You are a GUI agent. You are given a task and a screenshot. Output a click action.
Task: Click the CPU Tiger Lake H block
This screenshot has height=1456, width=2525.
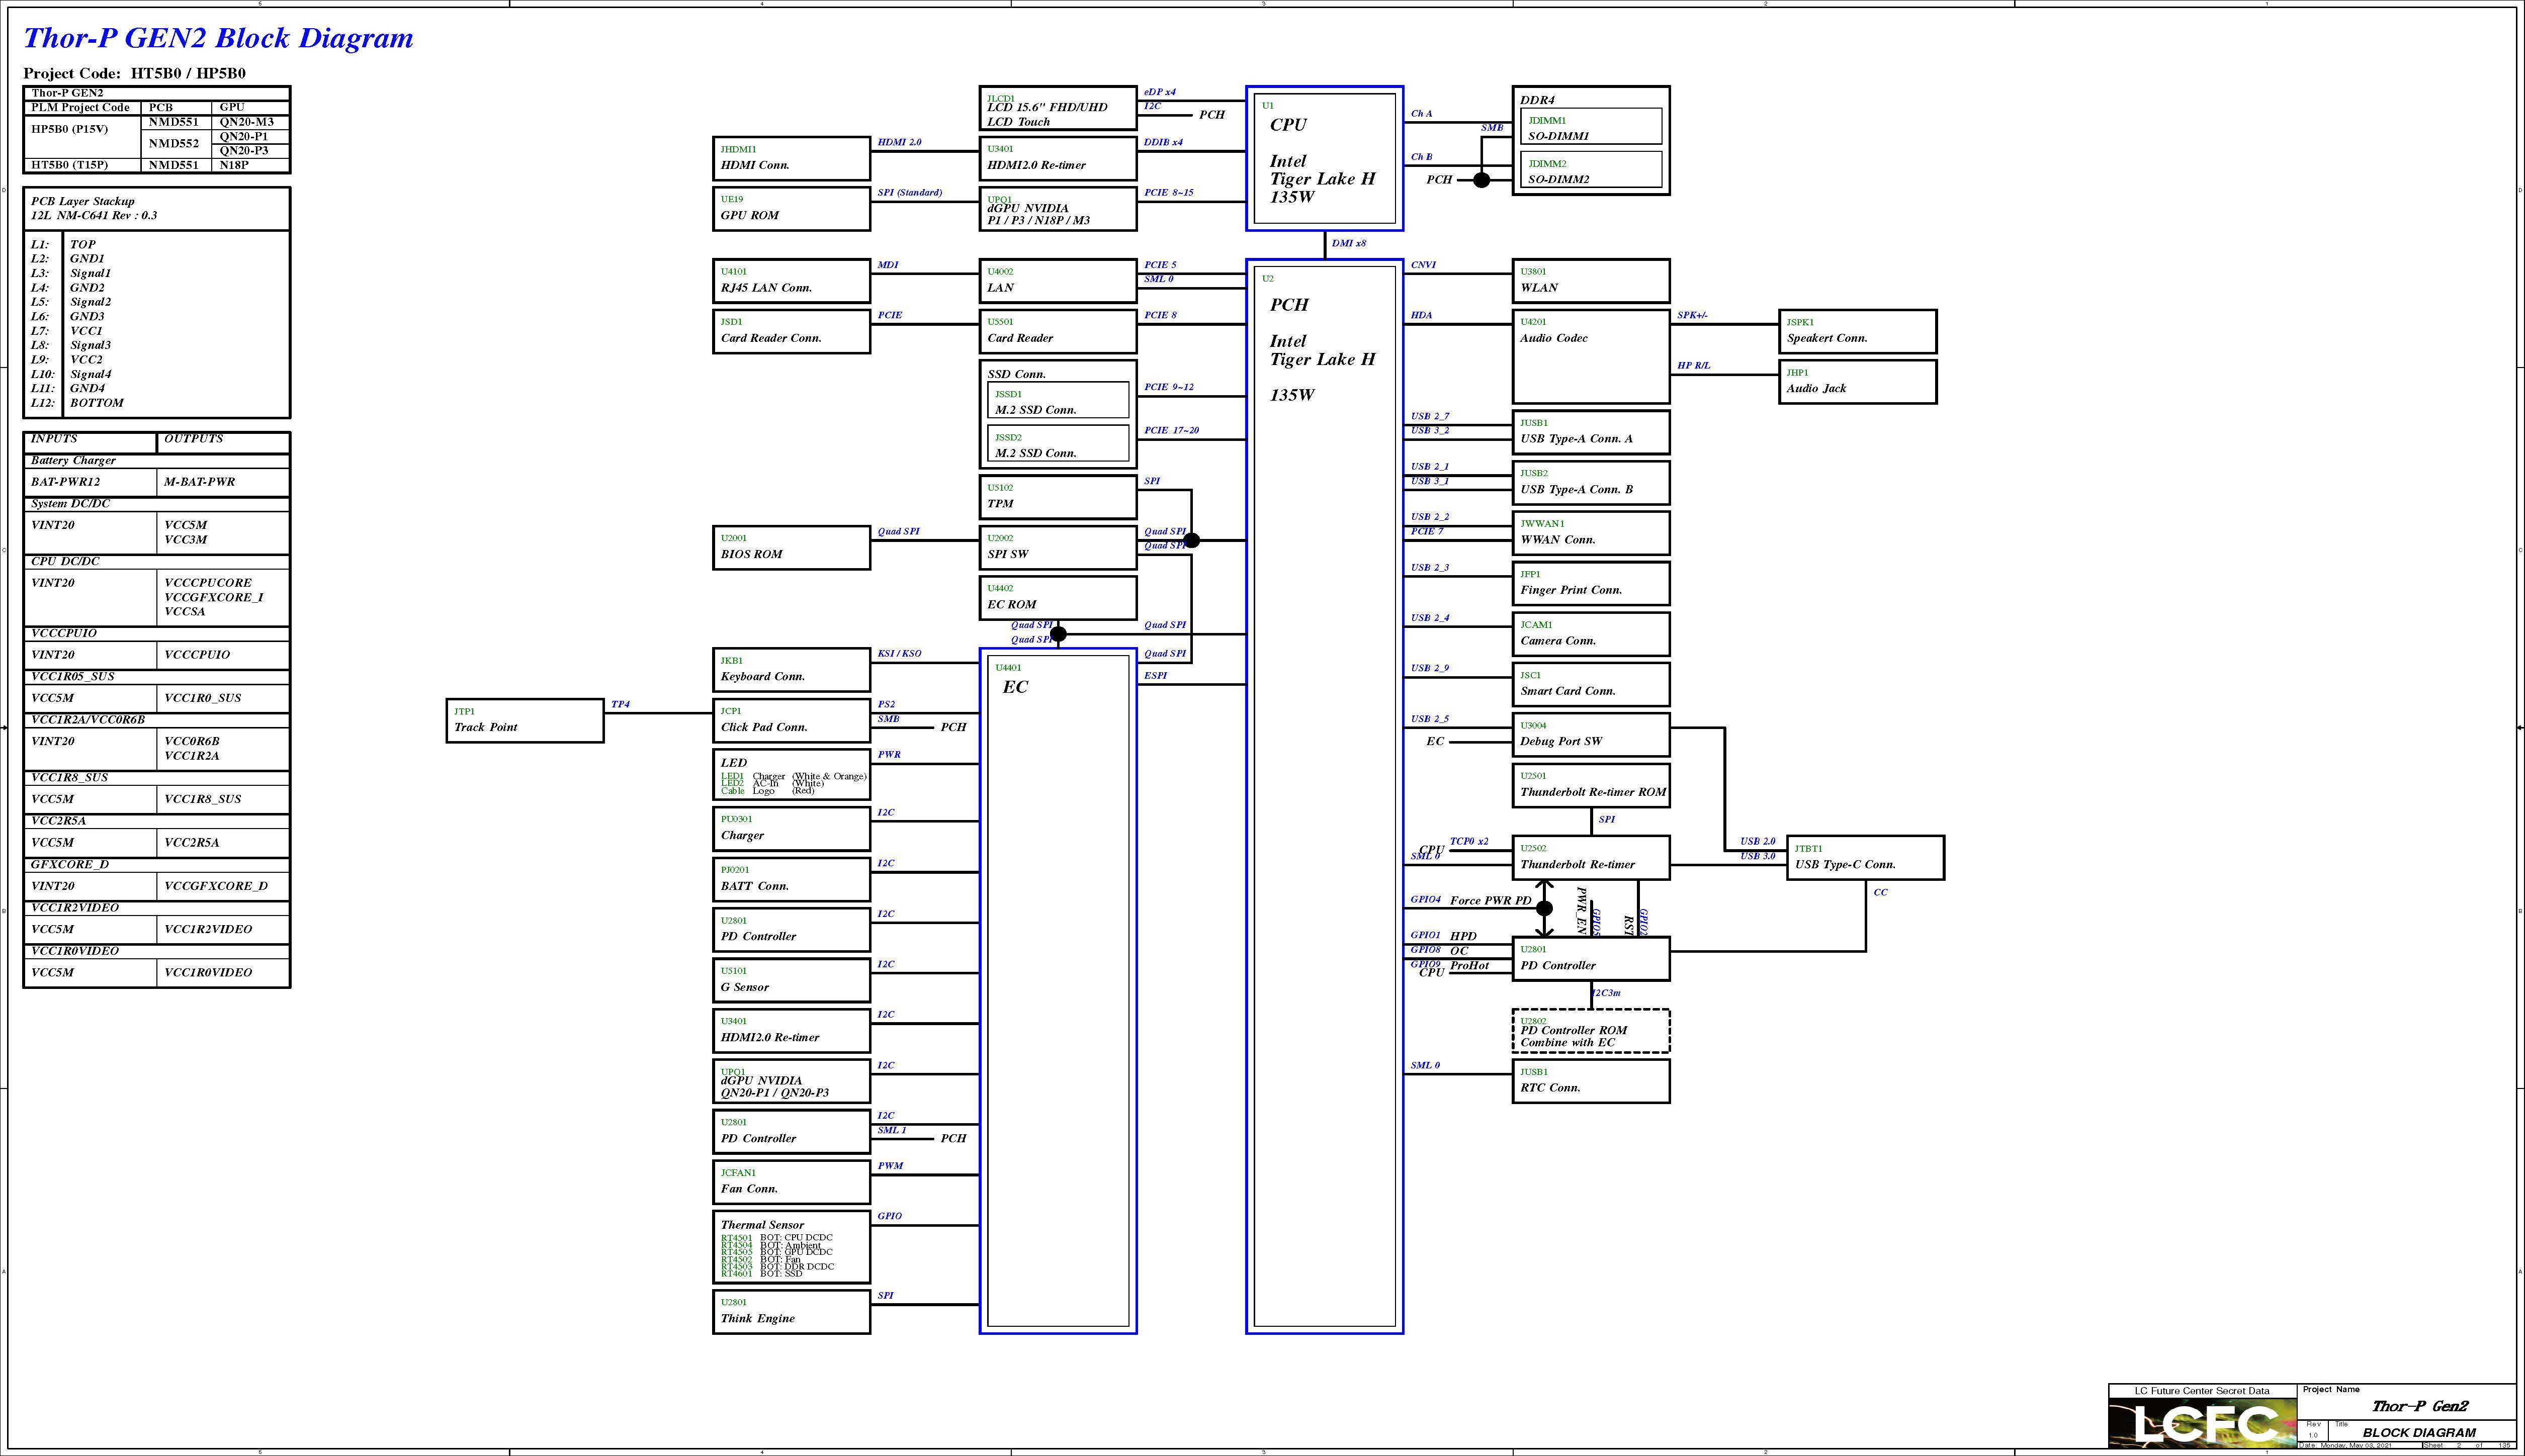coord(1324,159)
